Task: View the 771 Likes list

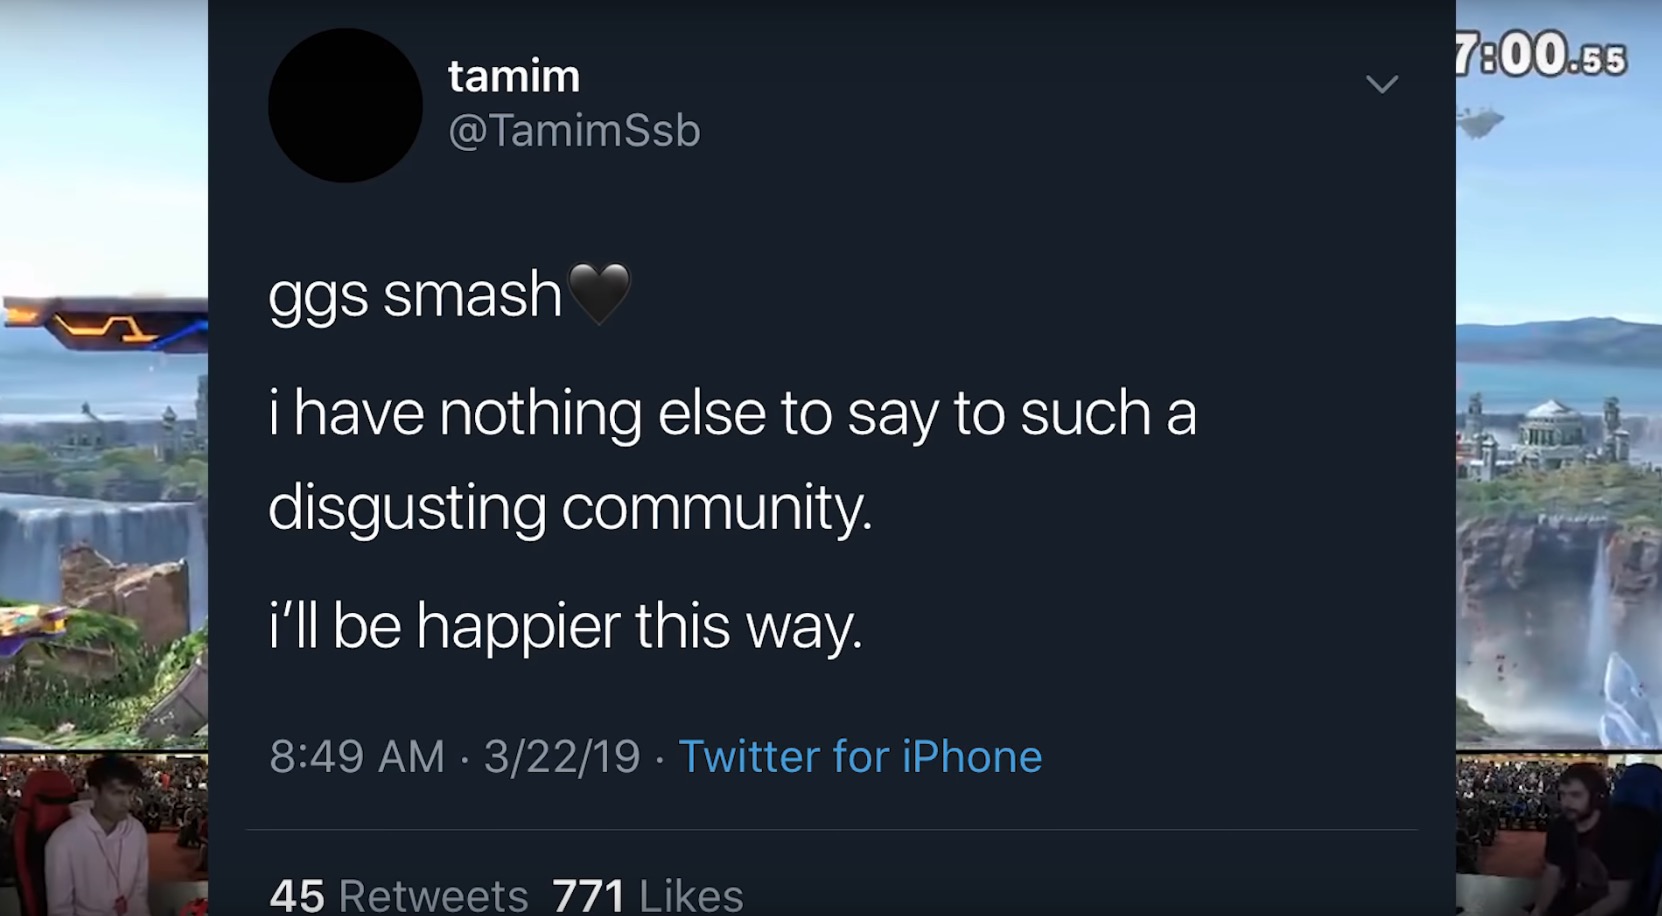Action: pyautogui.click(x=648, y=894)
